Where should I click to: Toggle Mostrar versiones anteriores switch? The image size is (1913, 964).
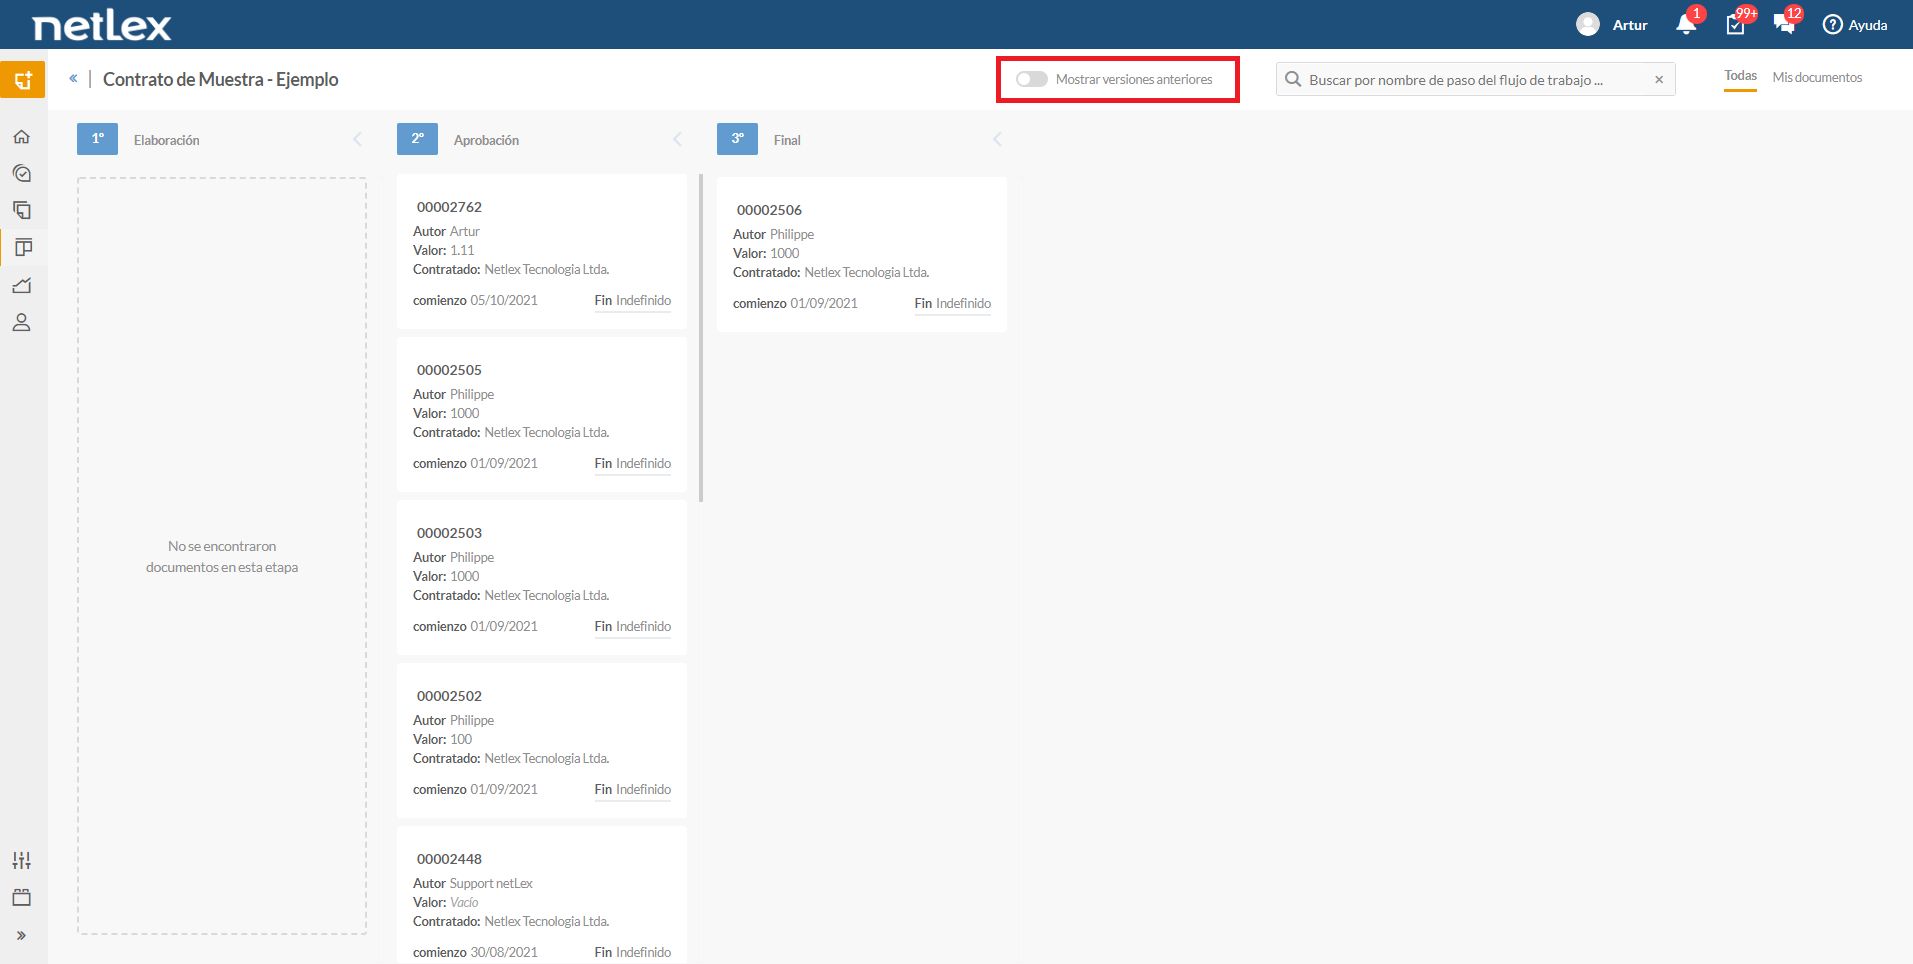1031,79
